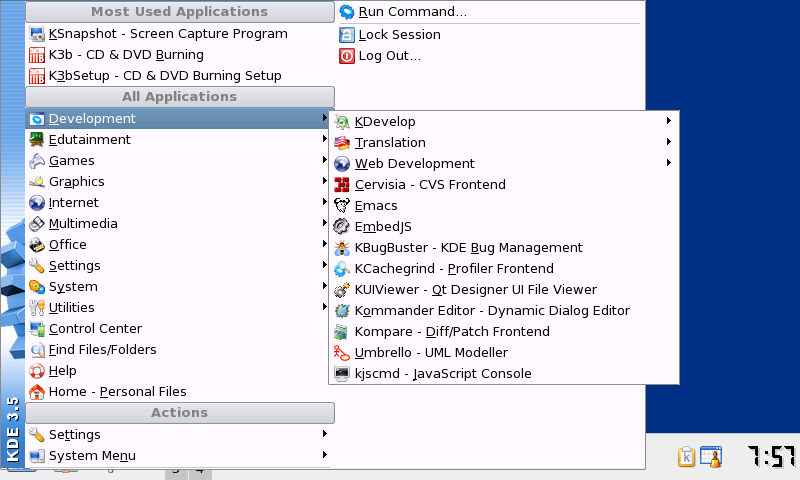This screenshot has width=800, height=480.
Task: Click the KSnapshot screen capture icon
Action: tap(37, 34)
